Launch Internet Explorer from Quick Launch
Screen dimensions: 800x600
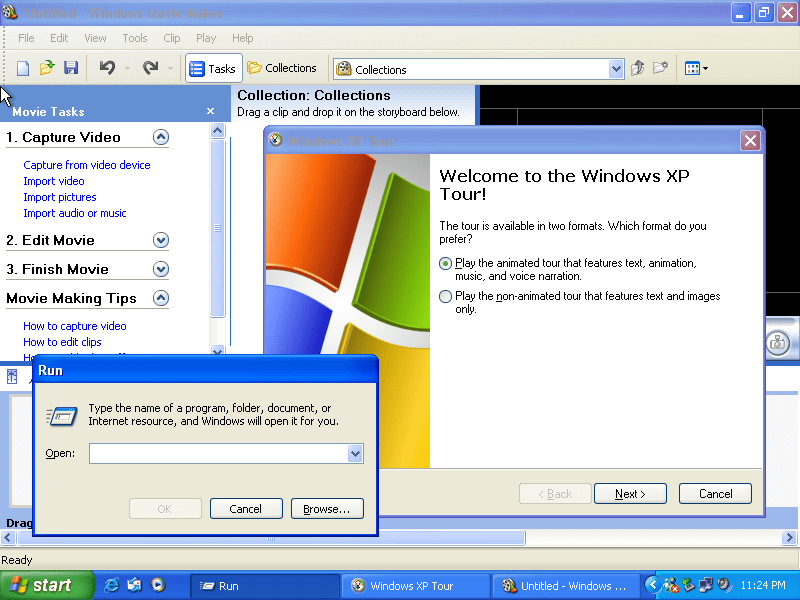(112, 586)
